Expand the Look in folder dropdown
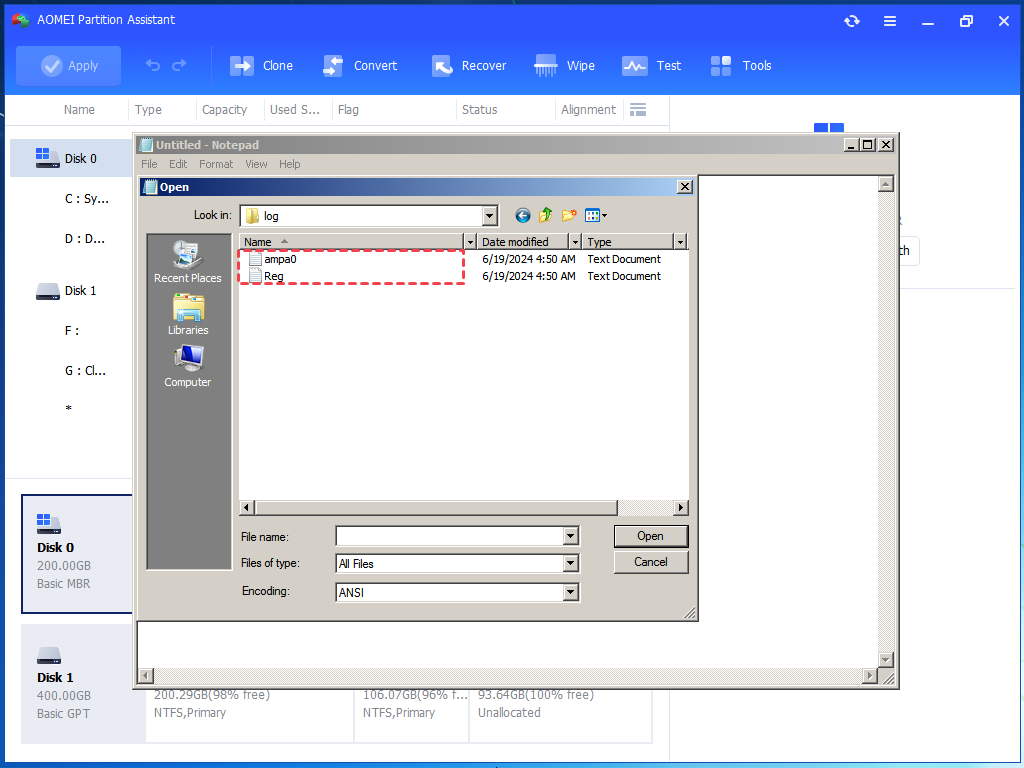Screen dimensions: 1024x768 (490, 216)
